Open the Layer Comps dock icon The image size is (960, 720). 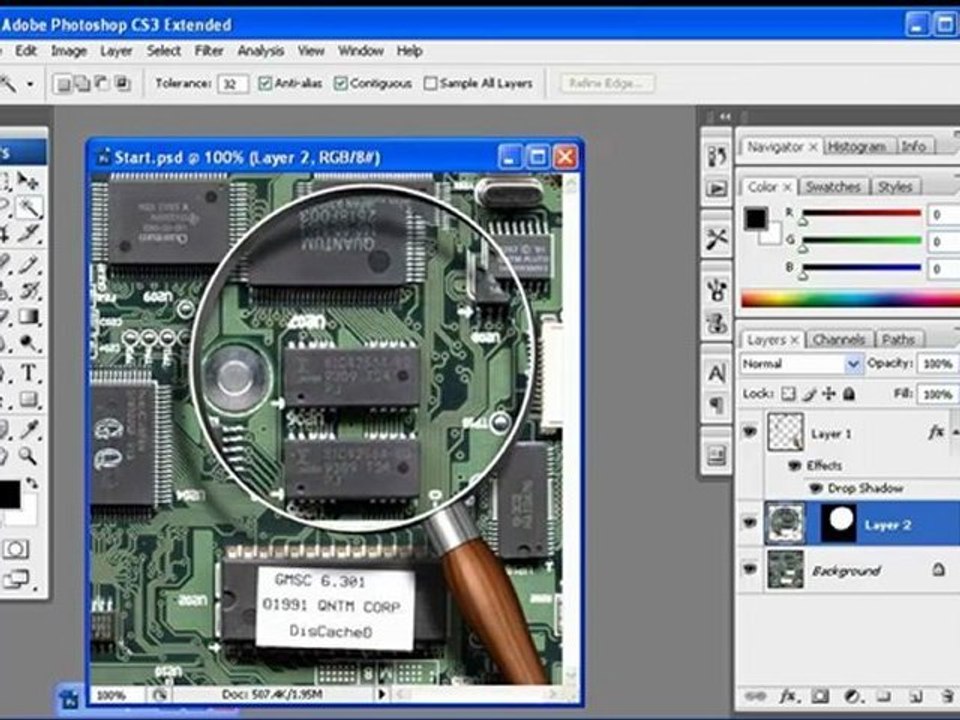pyautogui.click(x=716, y=455)
